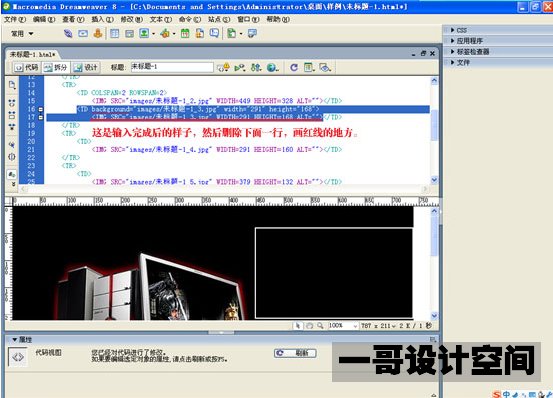The image size is (553, 398).
Task: Click the file management icon
Action: [x=256, y=67]
